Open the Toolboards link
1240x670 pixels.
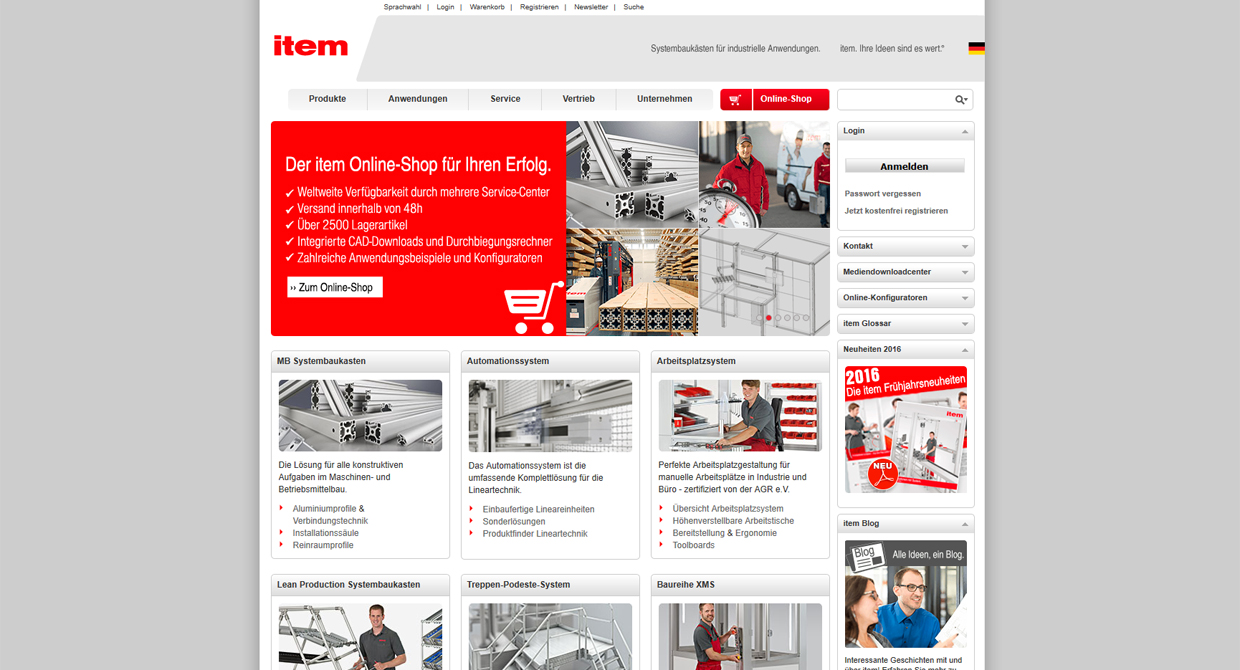(x=694, y=545)
